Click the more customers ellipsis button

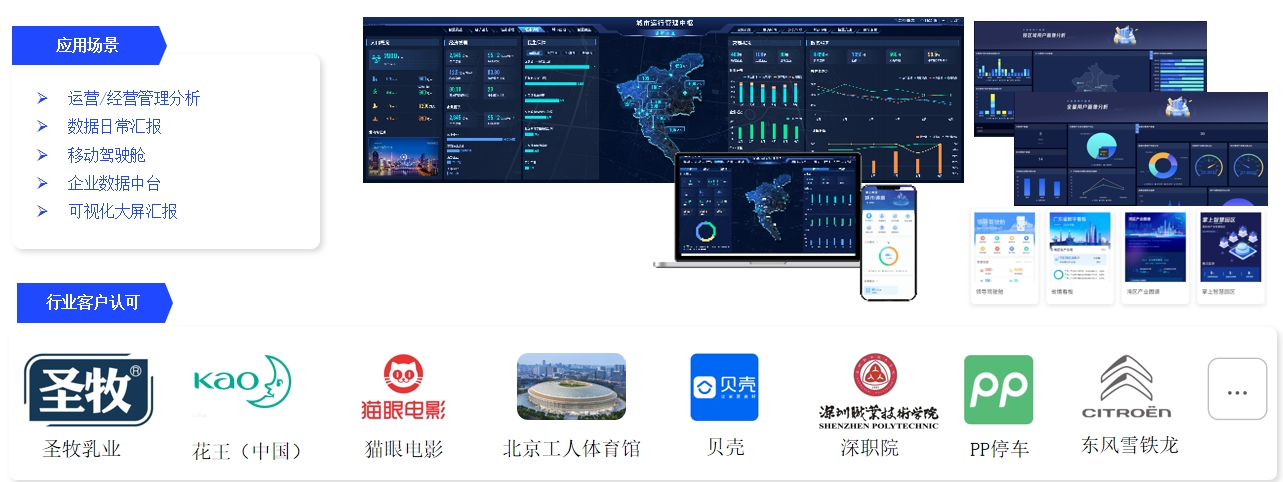(1237, 389)
